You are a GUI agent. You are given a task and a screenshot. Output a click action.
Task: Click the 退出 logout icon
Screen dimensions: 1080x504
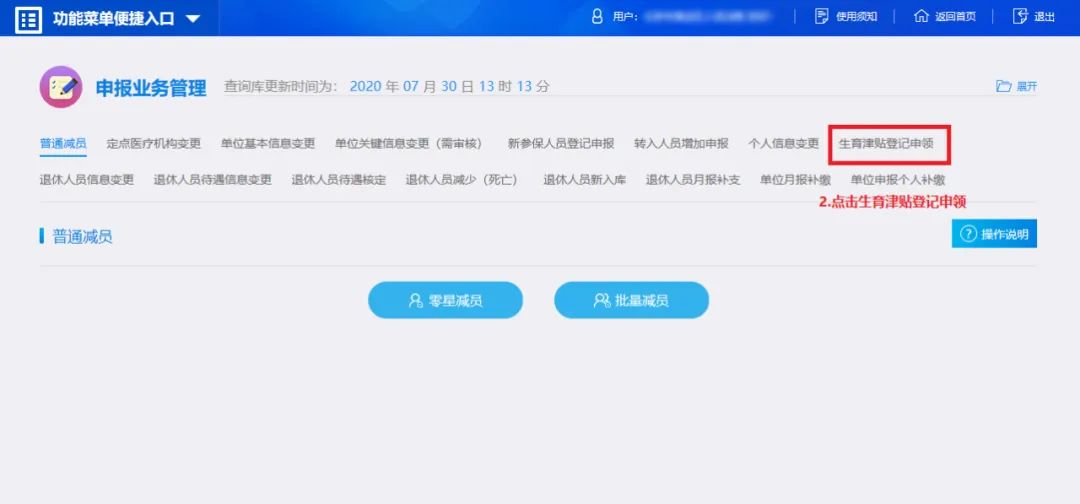pyautogui.click(x=1020, y=17)
